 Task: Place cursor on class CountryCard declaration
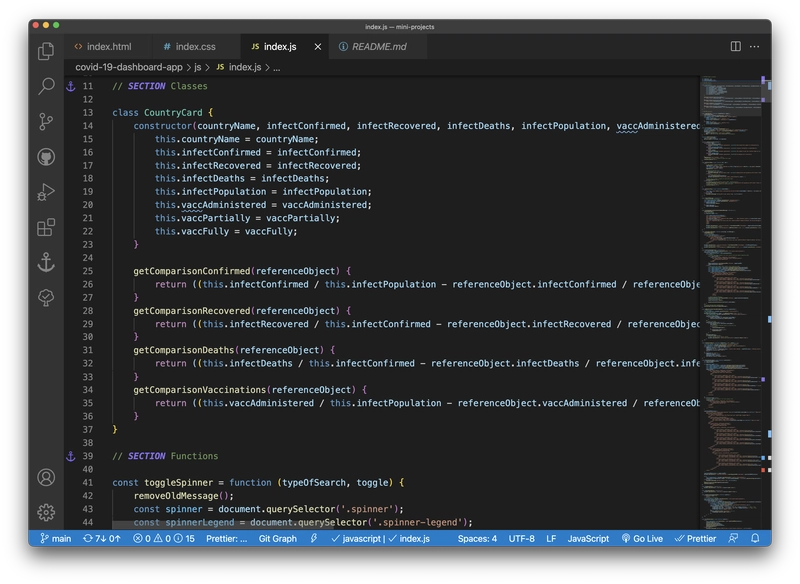(x=162, y=113)
